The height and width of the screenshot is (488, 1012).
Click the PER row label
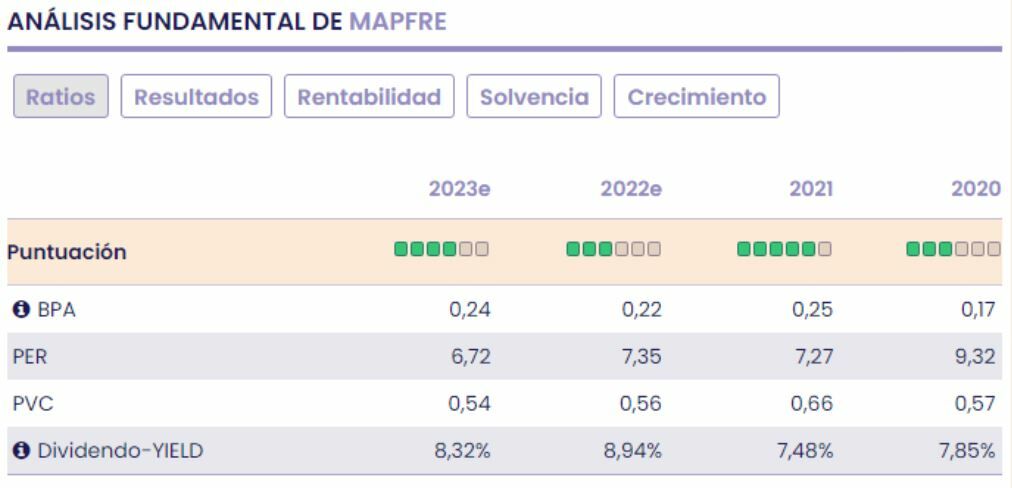click(23, 357)
